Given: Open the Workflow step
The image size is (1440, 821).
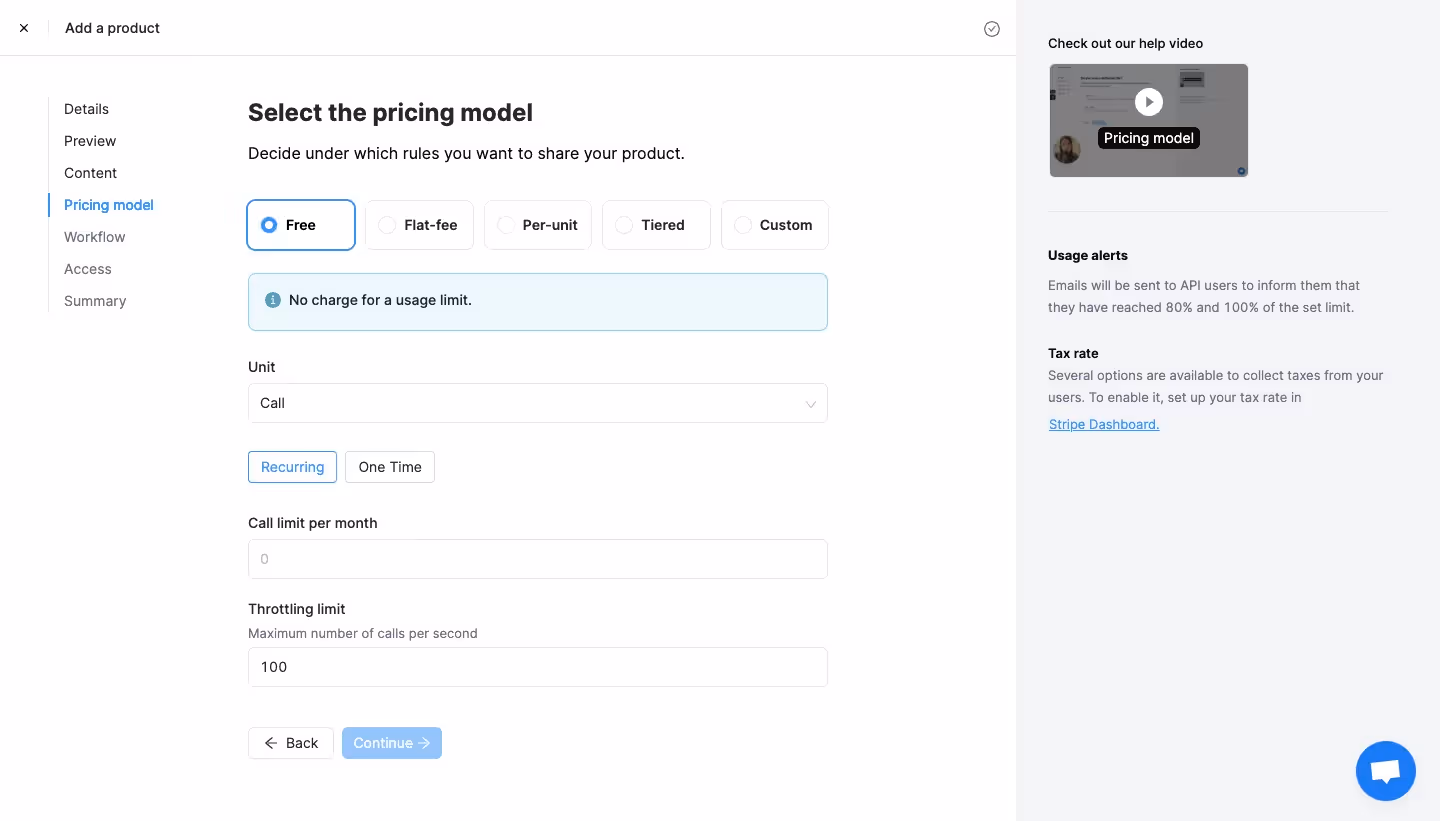Looking at the screenshot, I should pyautogui.click(x=94, y=237).
